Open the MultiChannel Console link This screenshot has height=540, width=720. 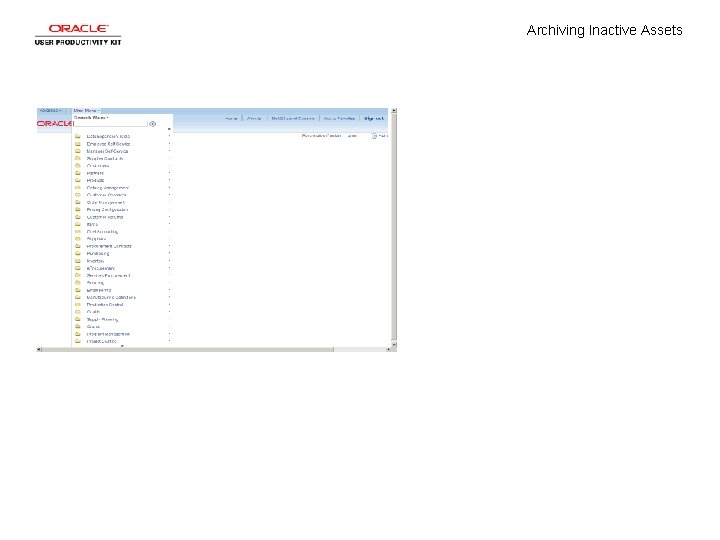[293, 118]
